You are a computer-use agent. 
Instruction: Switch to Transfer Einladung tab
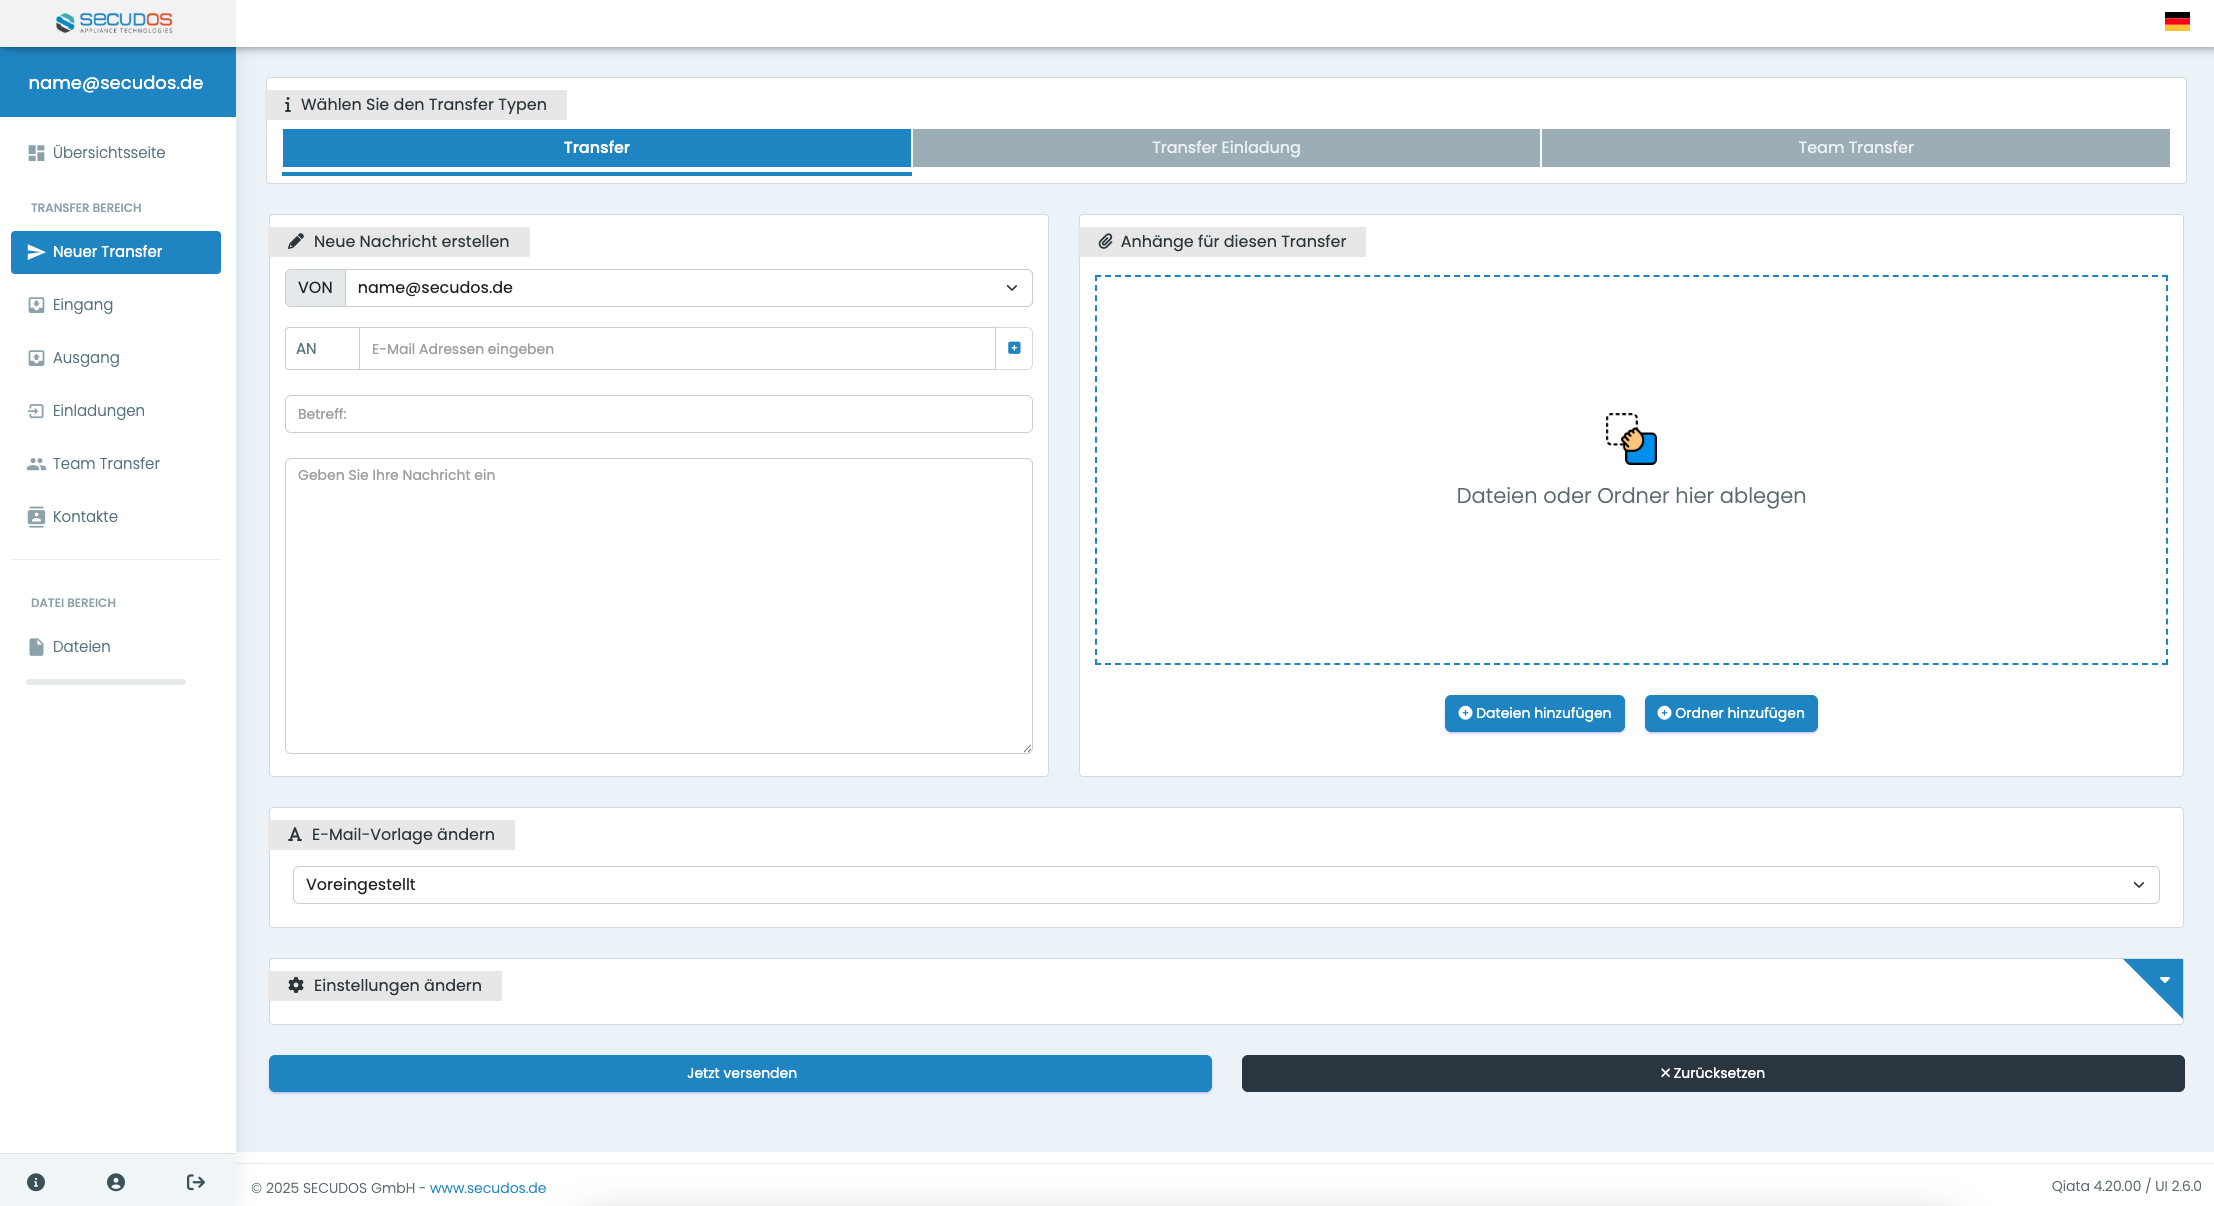point(1226,148)
